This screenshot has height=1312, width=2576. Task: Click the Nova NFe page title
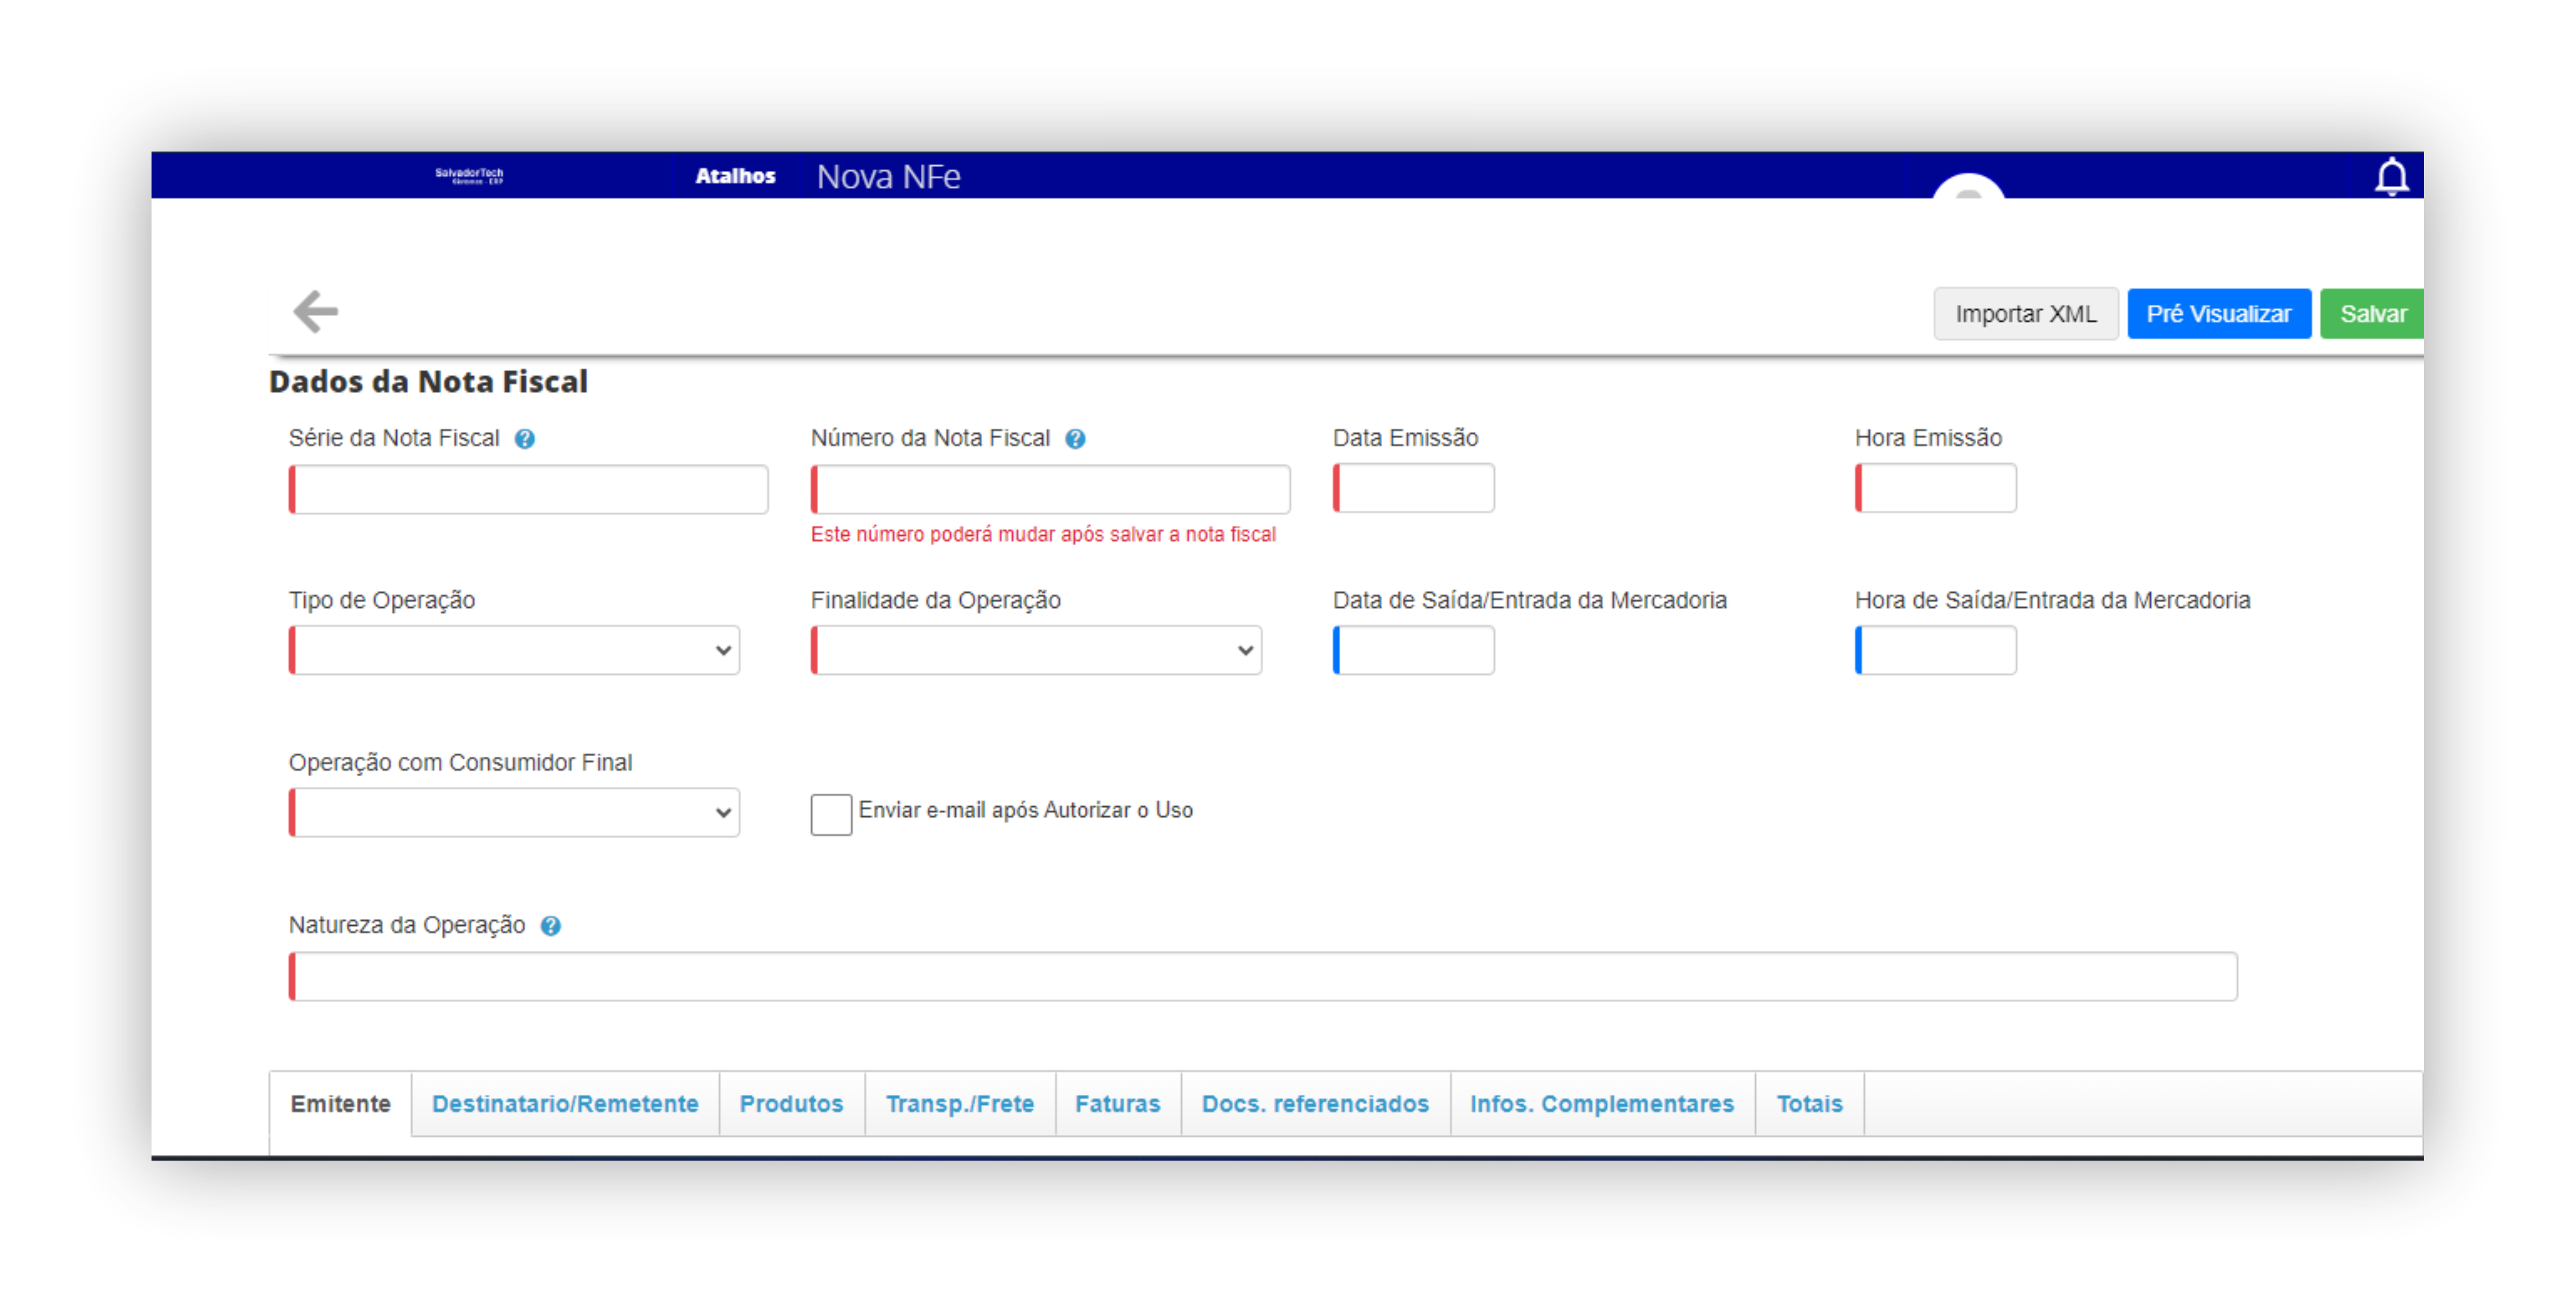pyautogui.click(x=888, y=177)
